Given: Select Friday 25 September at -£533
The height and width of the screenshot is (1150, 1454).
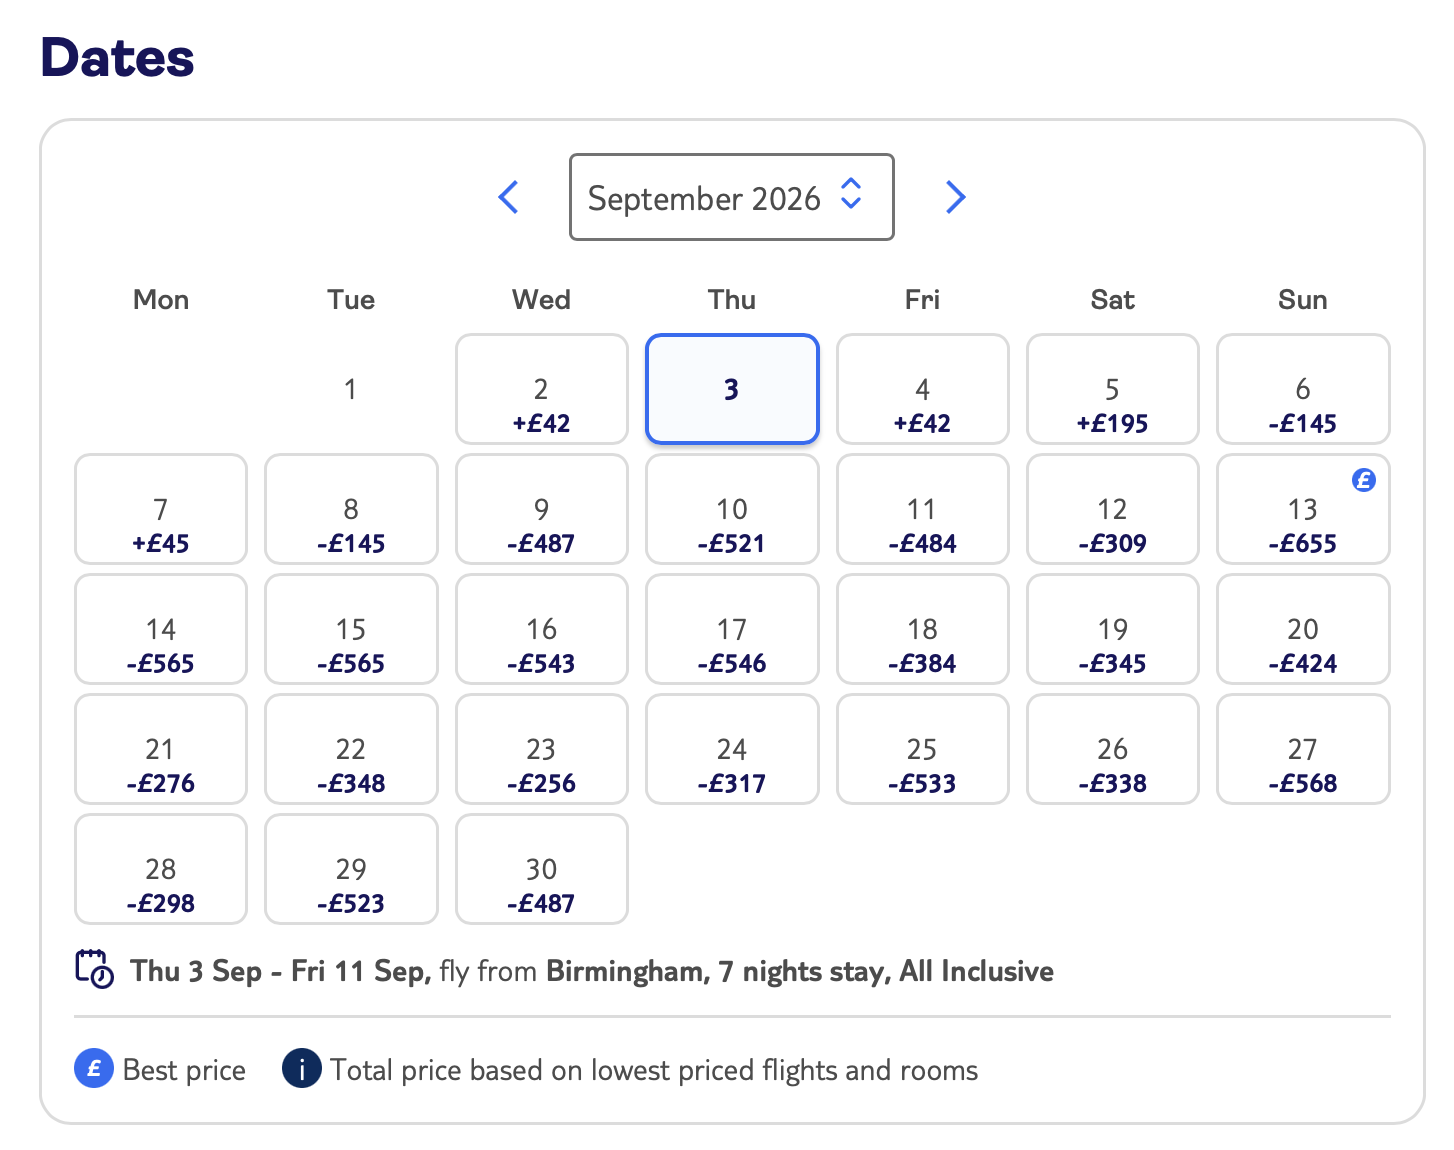Looking at the screenshot, I should pyautogui.click(x=922, y=749).
